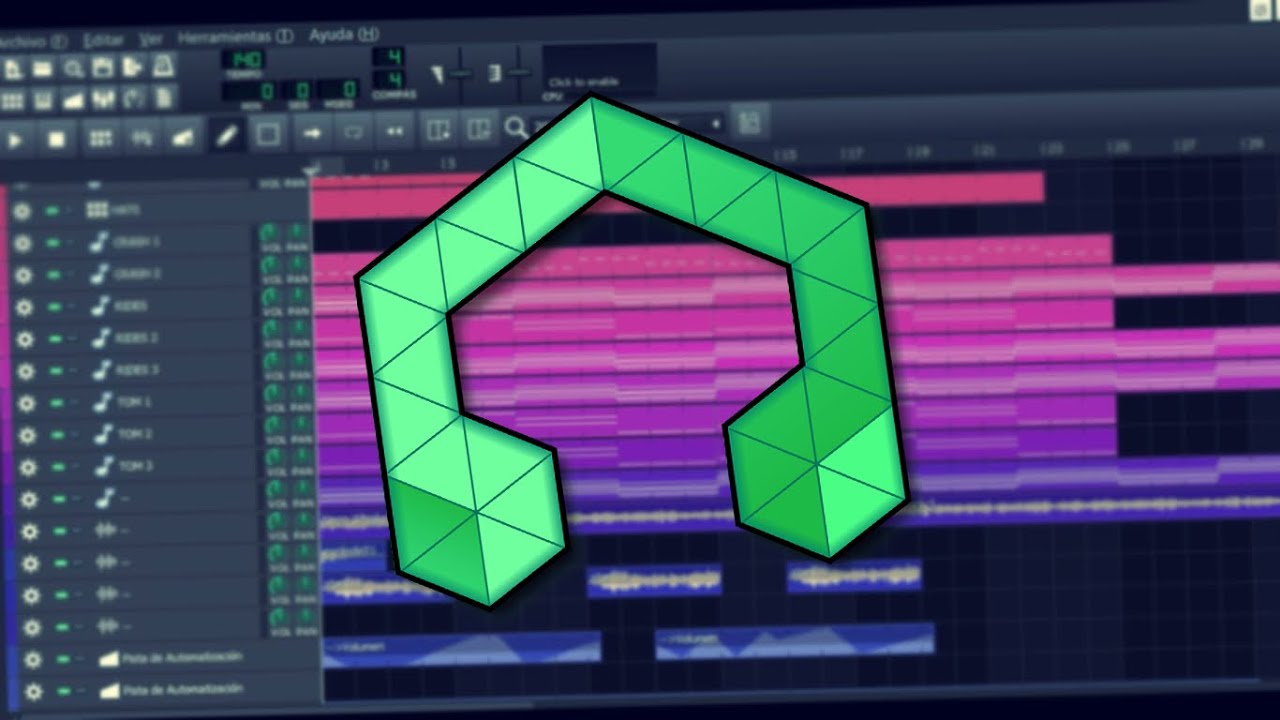Show the Automation Editor window icon
The height and width of the screenshot is (720, 1280).
point(73,100)
